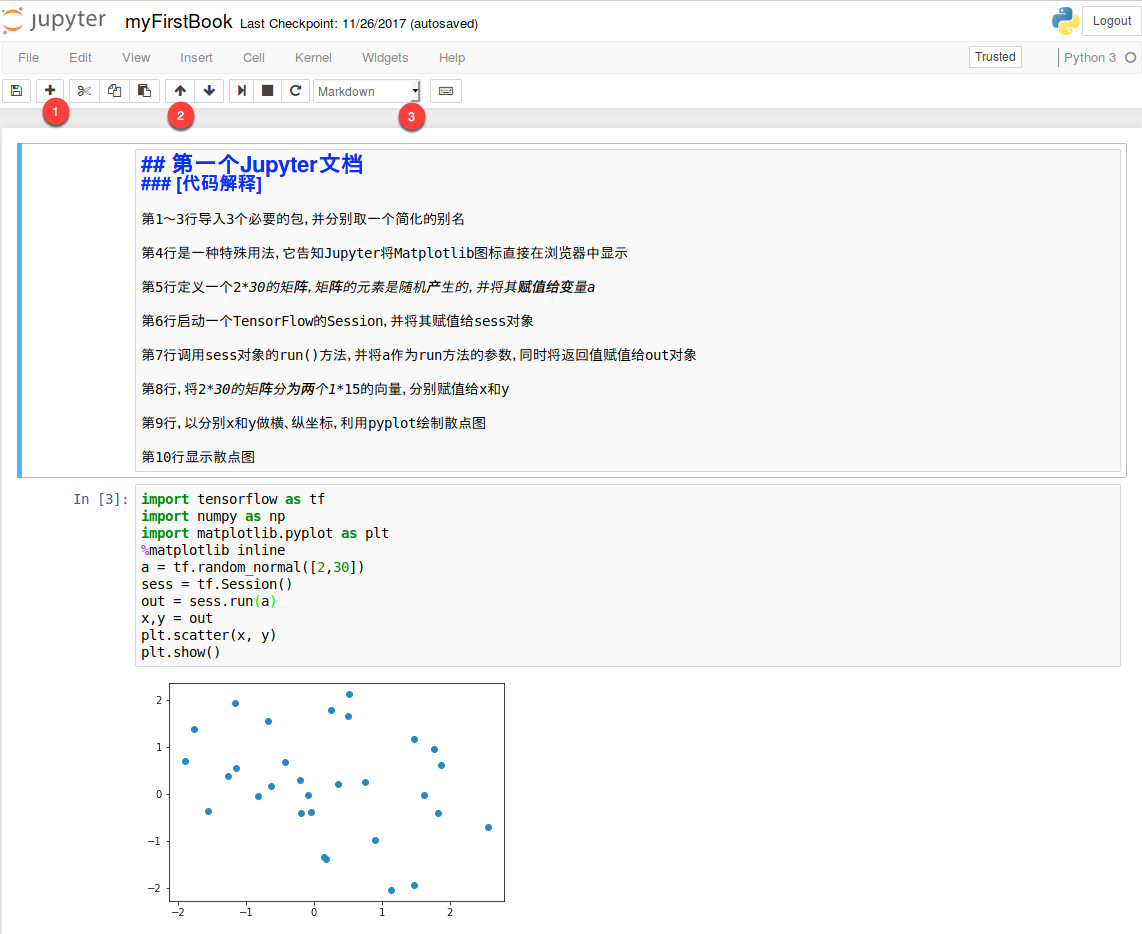This screenshot has width=1142, height=934.
Task: Interrupt the kernel
Action: tap(267, 91)
